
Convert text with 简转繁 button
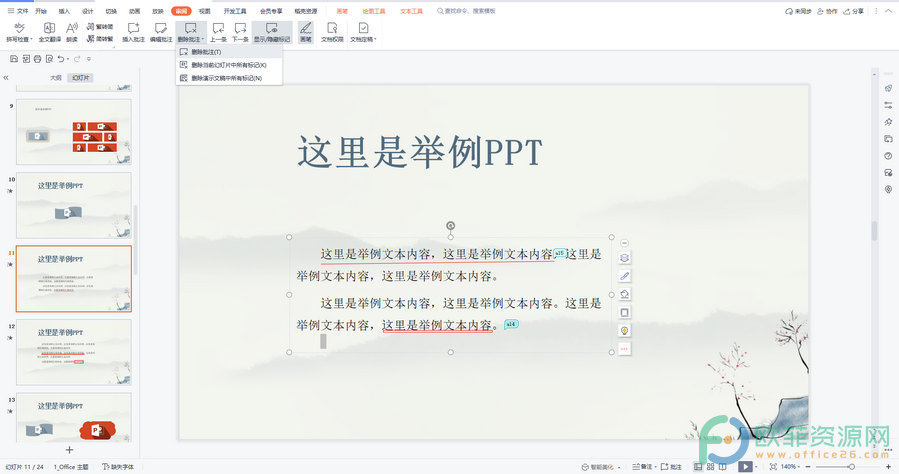pos(100,39)
